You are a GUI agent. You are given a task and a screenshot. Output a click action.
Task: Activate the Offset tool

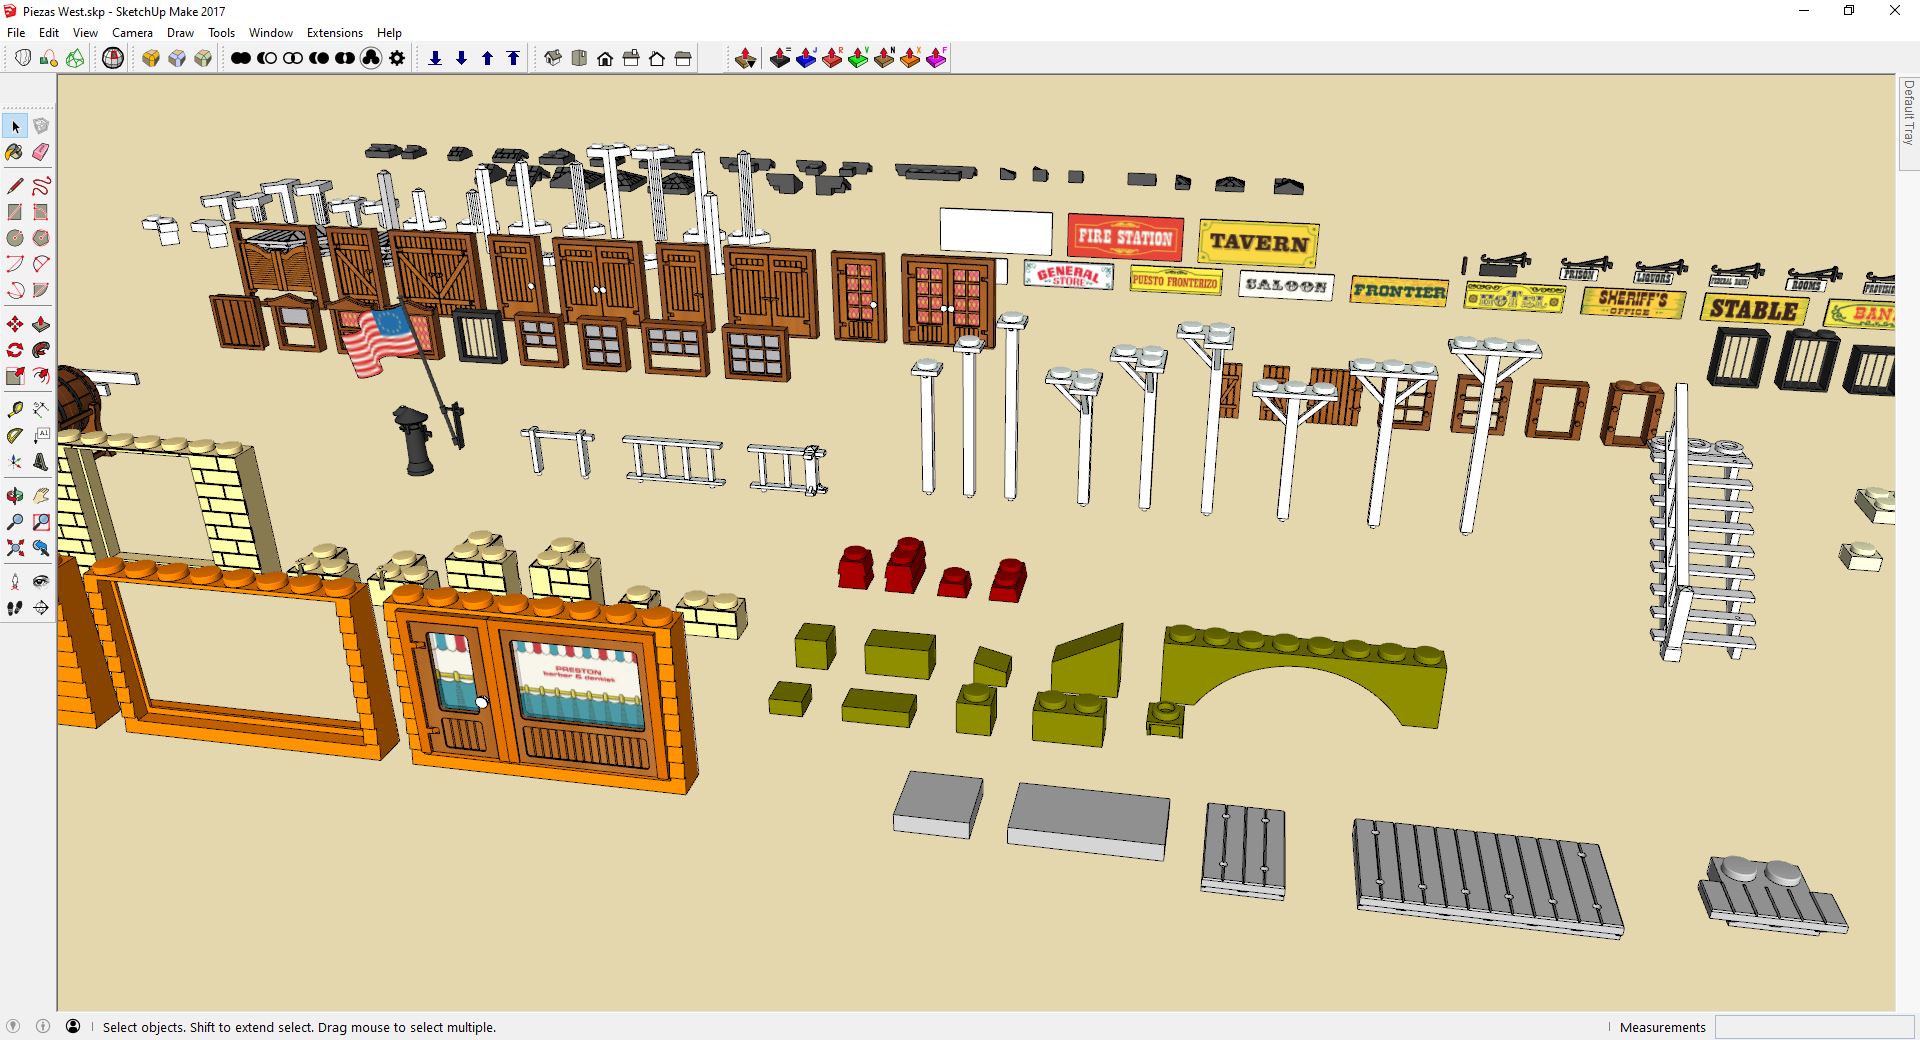pos(41,376)
